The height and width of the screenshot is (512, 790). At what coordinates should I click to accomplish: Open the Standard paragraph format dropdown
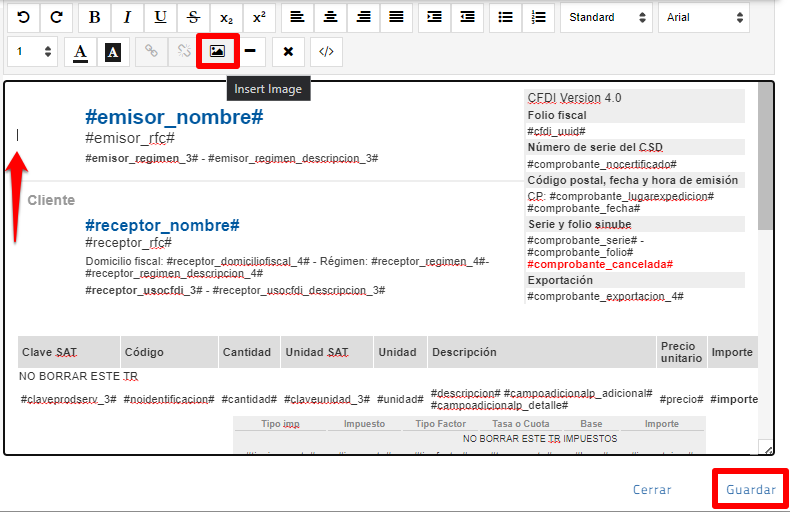[605, 17]
